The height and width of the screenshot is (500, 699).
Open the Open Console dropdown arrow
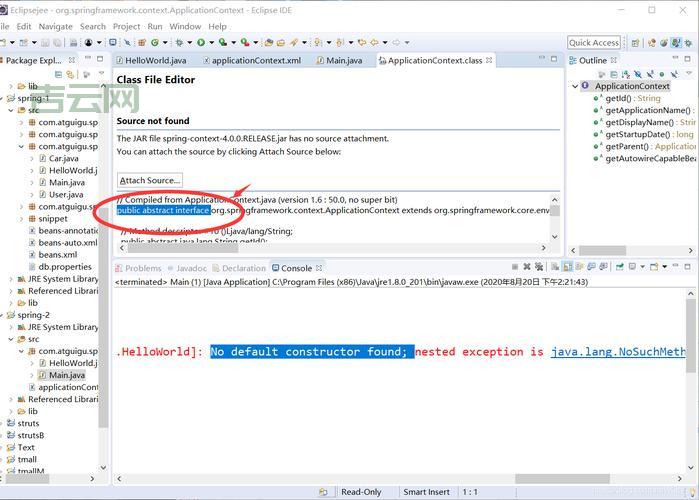665,266
